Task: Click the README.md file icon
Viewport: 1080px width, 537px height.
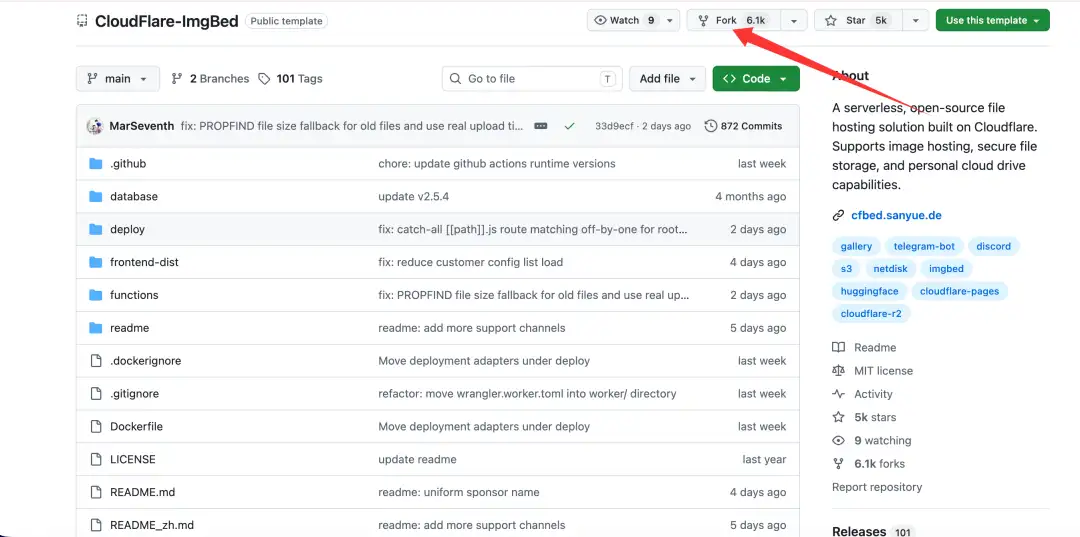Action: point(96,492)
